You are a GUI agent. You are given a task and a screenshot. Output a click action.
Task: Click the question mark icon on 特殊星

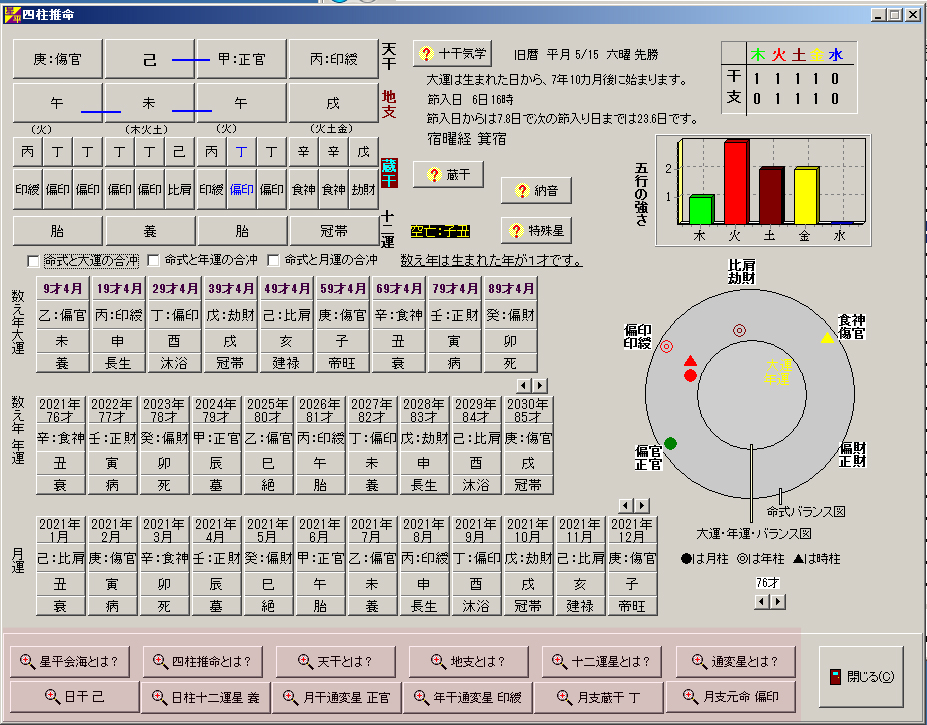tap(517, 231)
